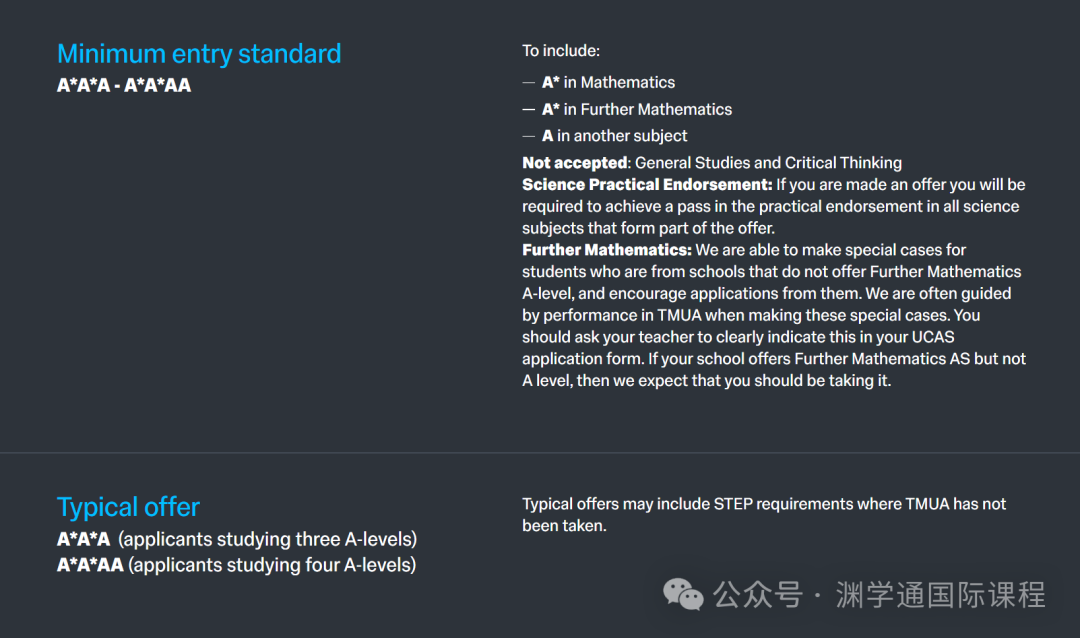Screen dimensions: 1080x638
Task: Click the 'Not accepted' bold label
Action: [x=574, y=163]
